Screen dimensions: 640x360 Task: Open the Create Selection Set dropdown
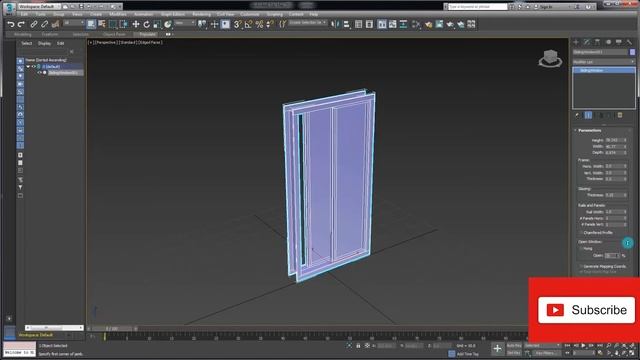[308, 23]
